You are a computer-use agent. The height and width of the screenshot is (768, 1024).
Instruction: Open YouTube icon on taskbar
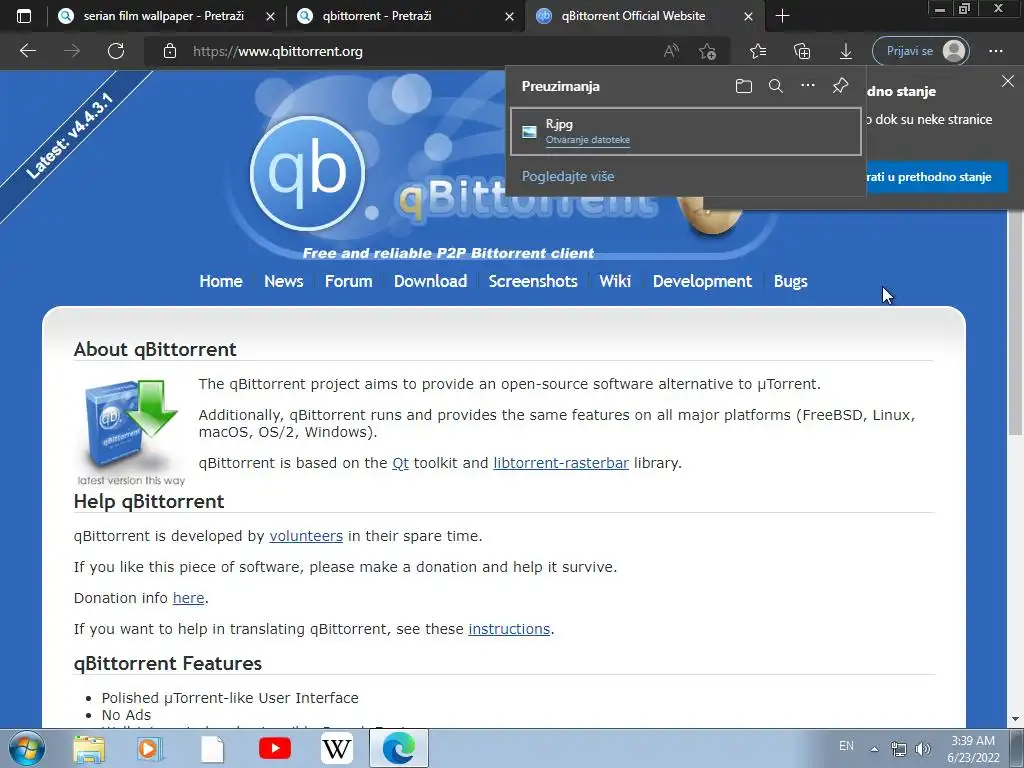[x=275, y=748]
